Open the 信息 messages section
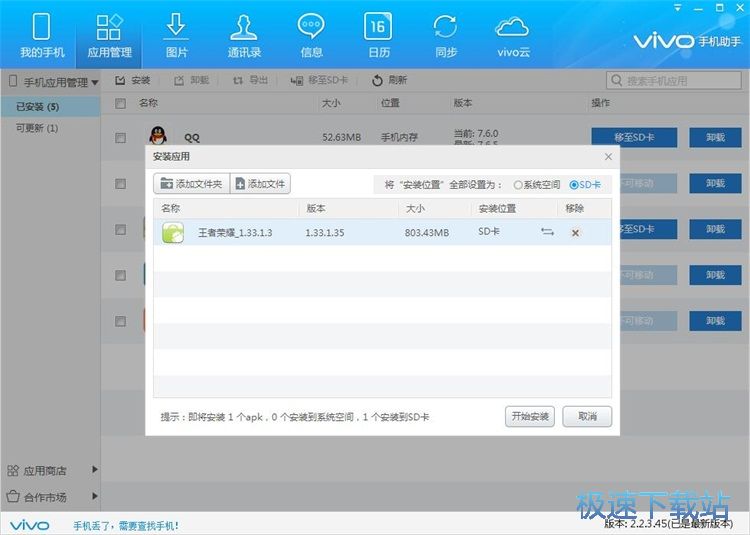Screen dimensions: 750x535 pyautogui.click(x=311, y=35)
